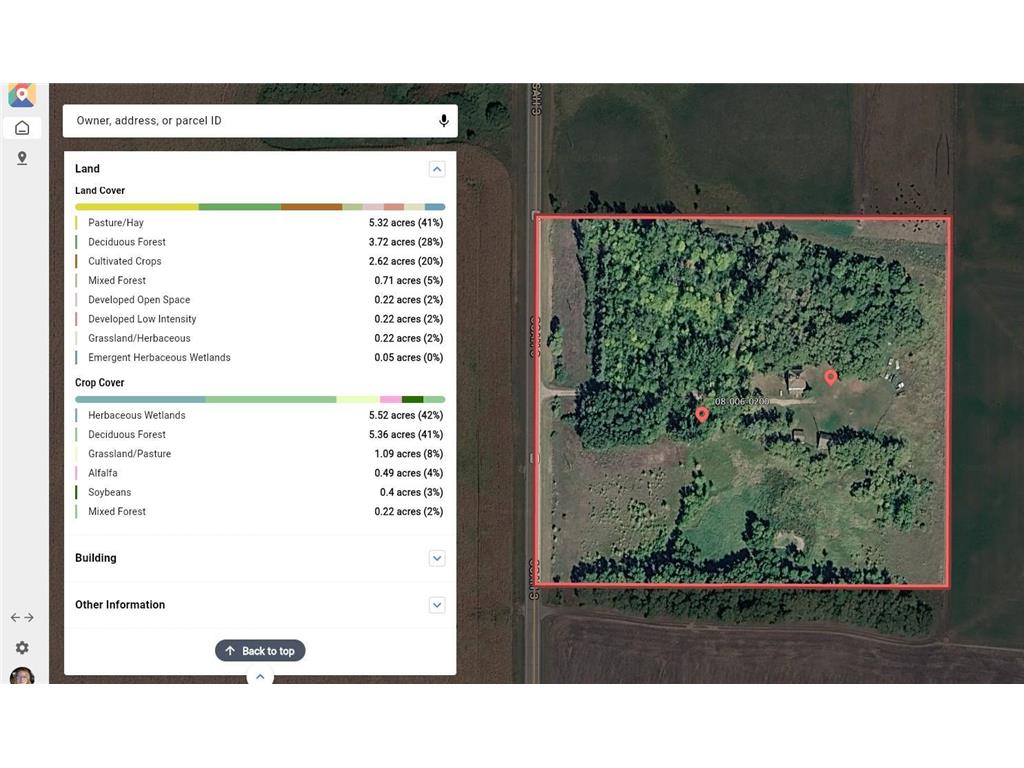The image size is (1024, 768).
Task: Click the Crop Cover color bar
Action: [x=260, y=399]
